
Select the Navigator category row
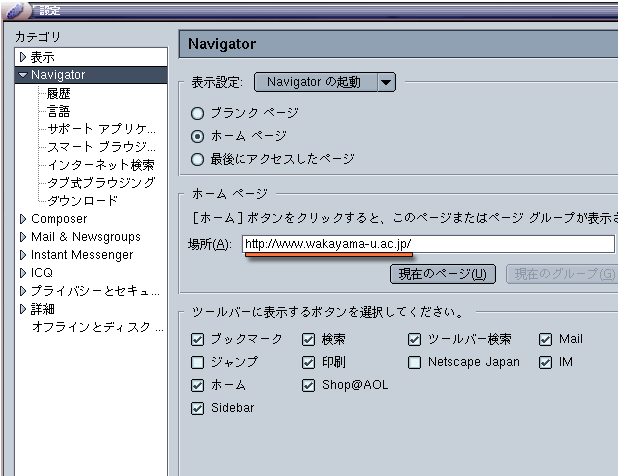tap(91, 75)
